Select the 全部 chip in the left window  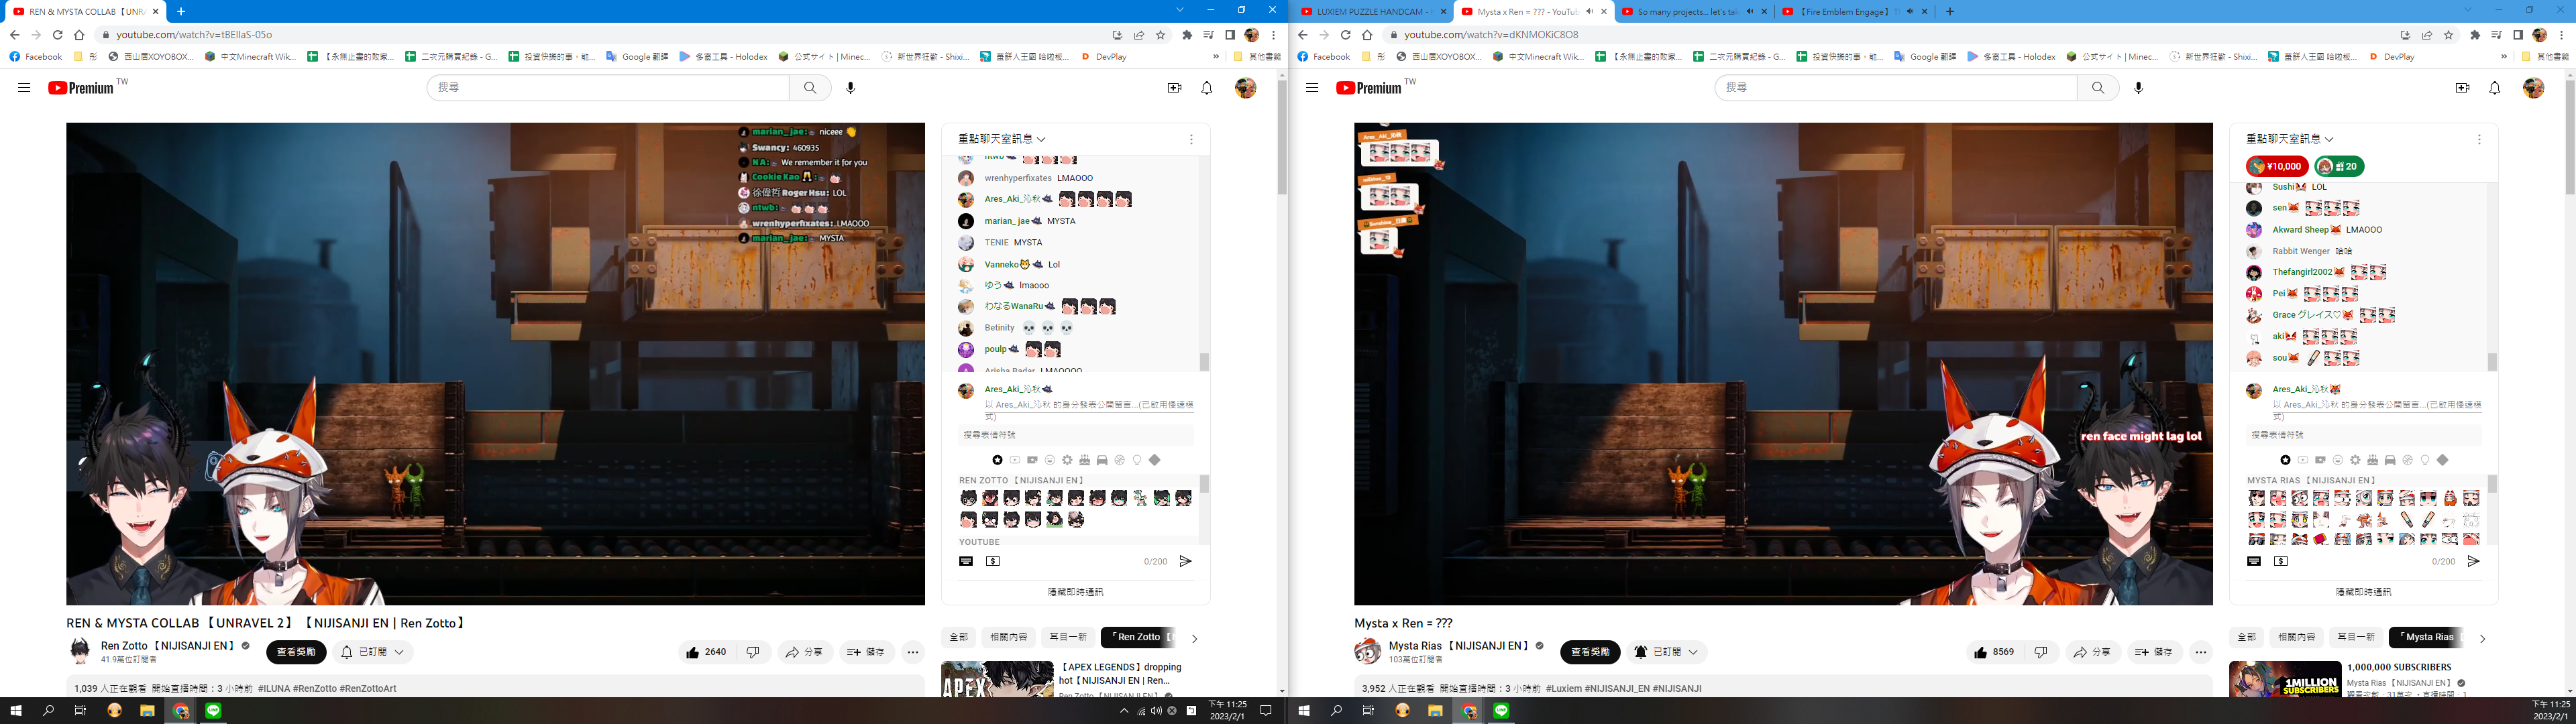click(958, 637)
